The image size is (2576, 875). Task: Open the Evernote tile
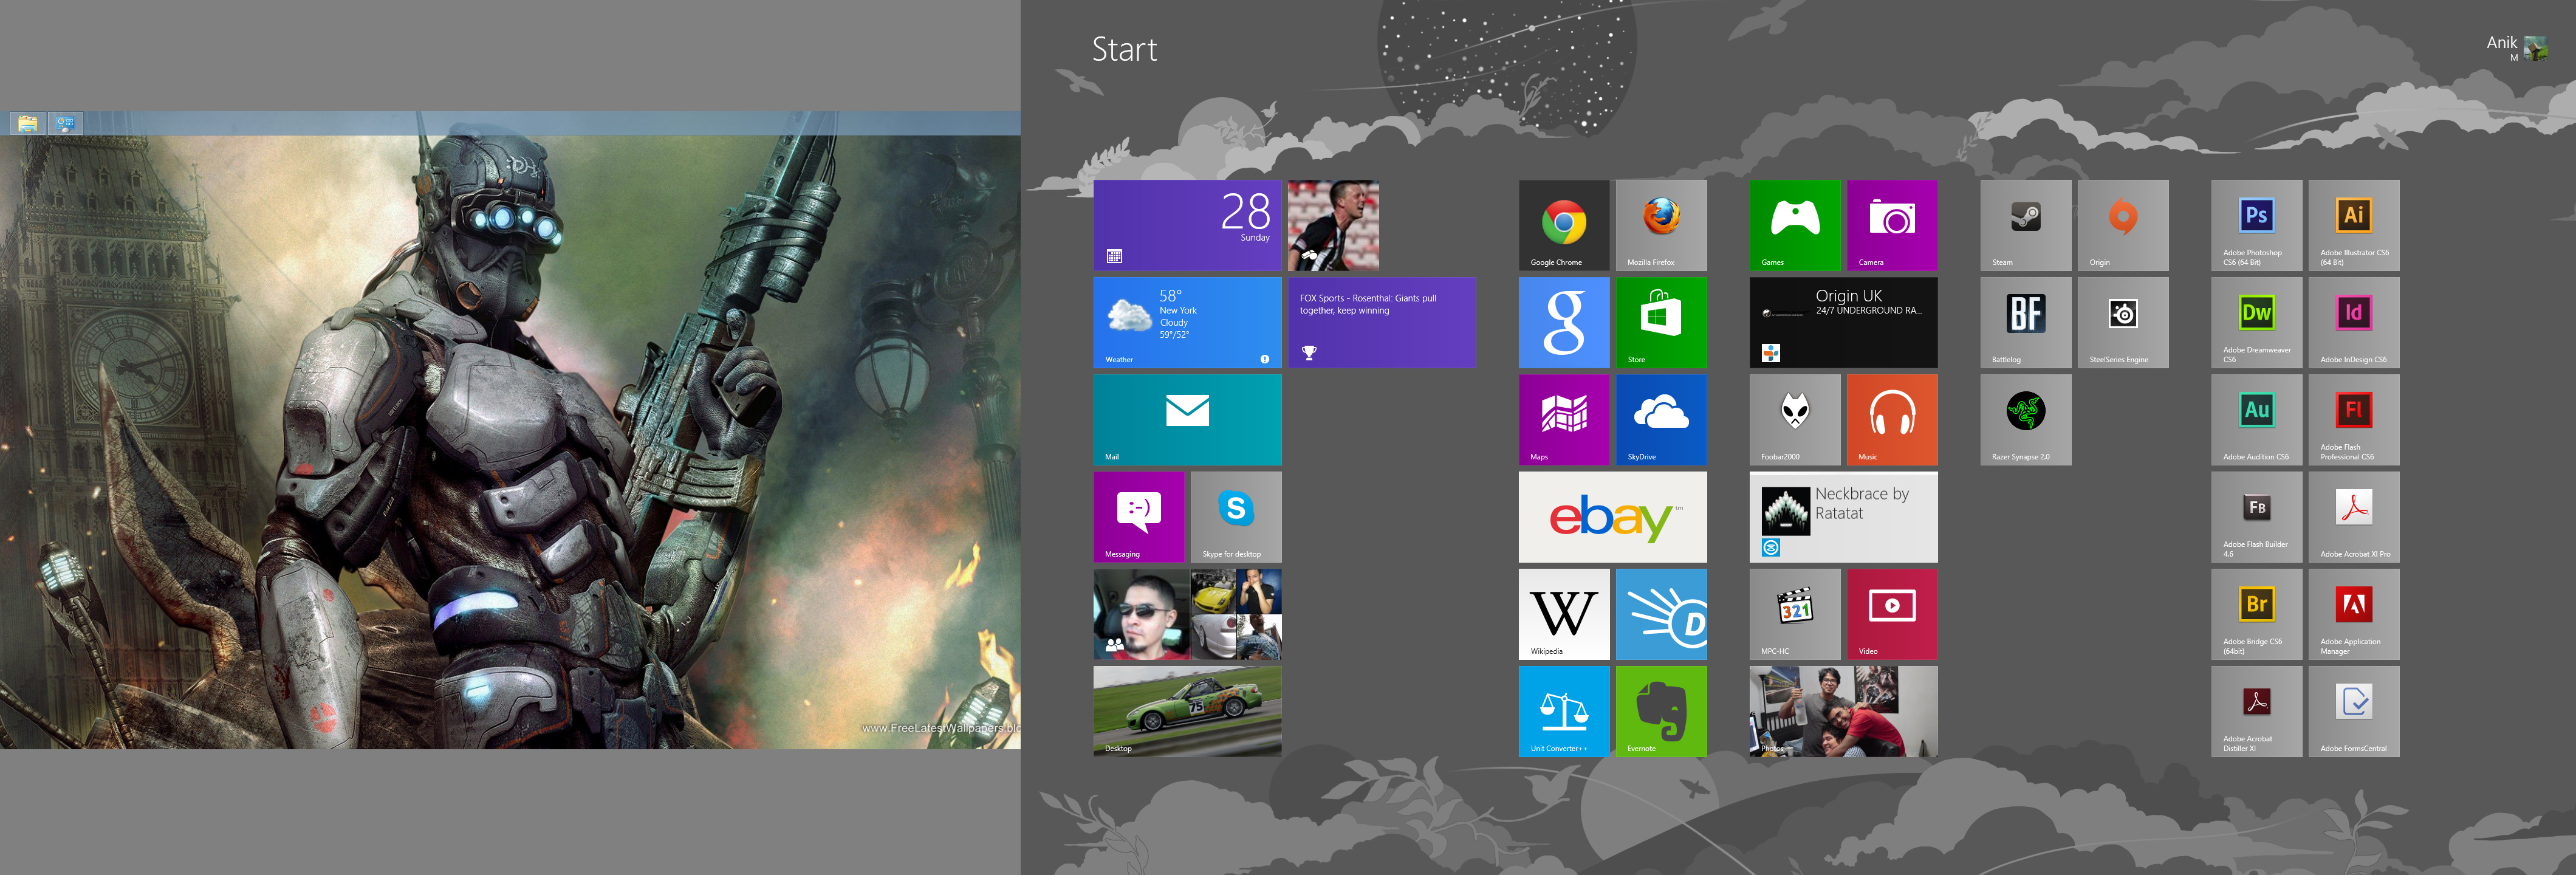point(1660,711)
